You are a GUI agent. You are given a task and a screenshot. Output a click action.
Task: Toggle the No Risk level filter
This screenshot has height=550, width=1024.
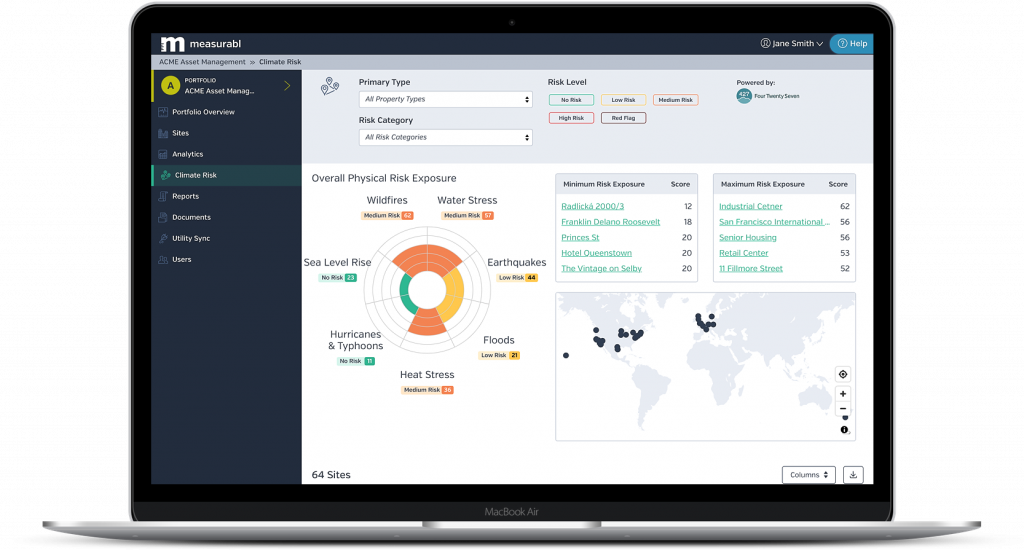(571, 100)
